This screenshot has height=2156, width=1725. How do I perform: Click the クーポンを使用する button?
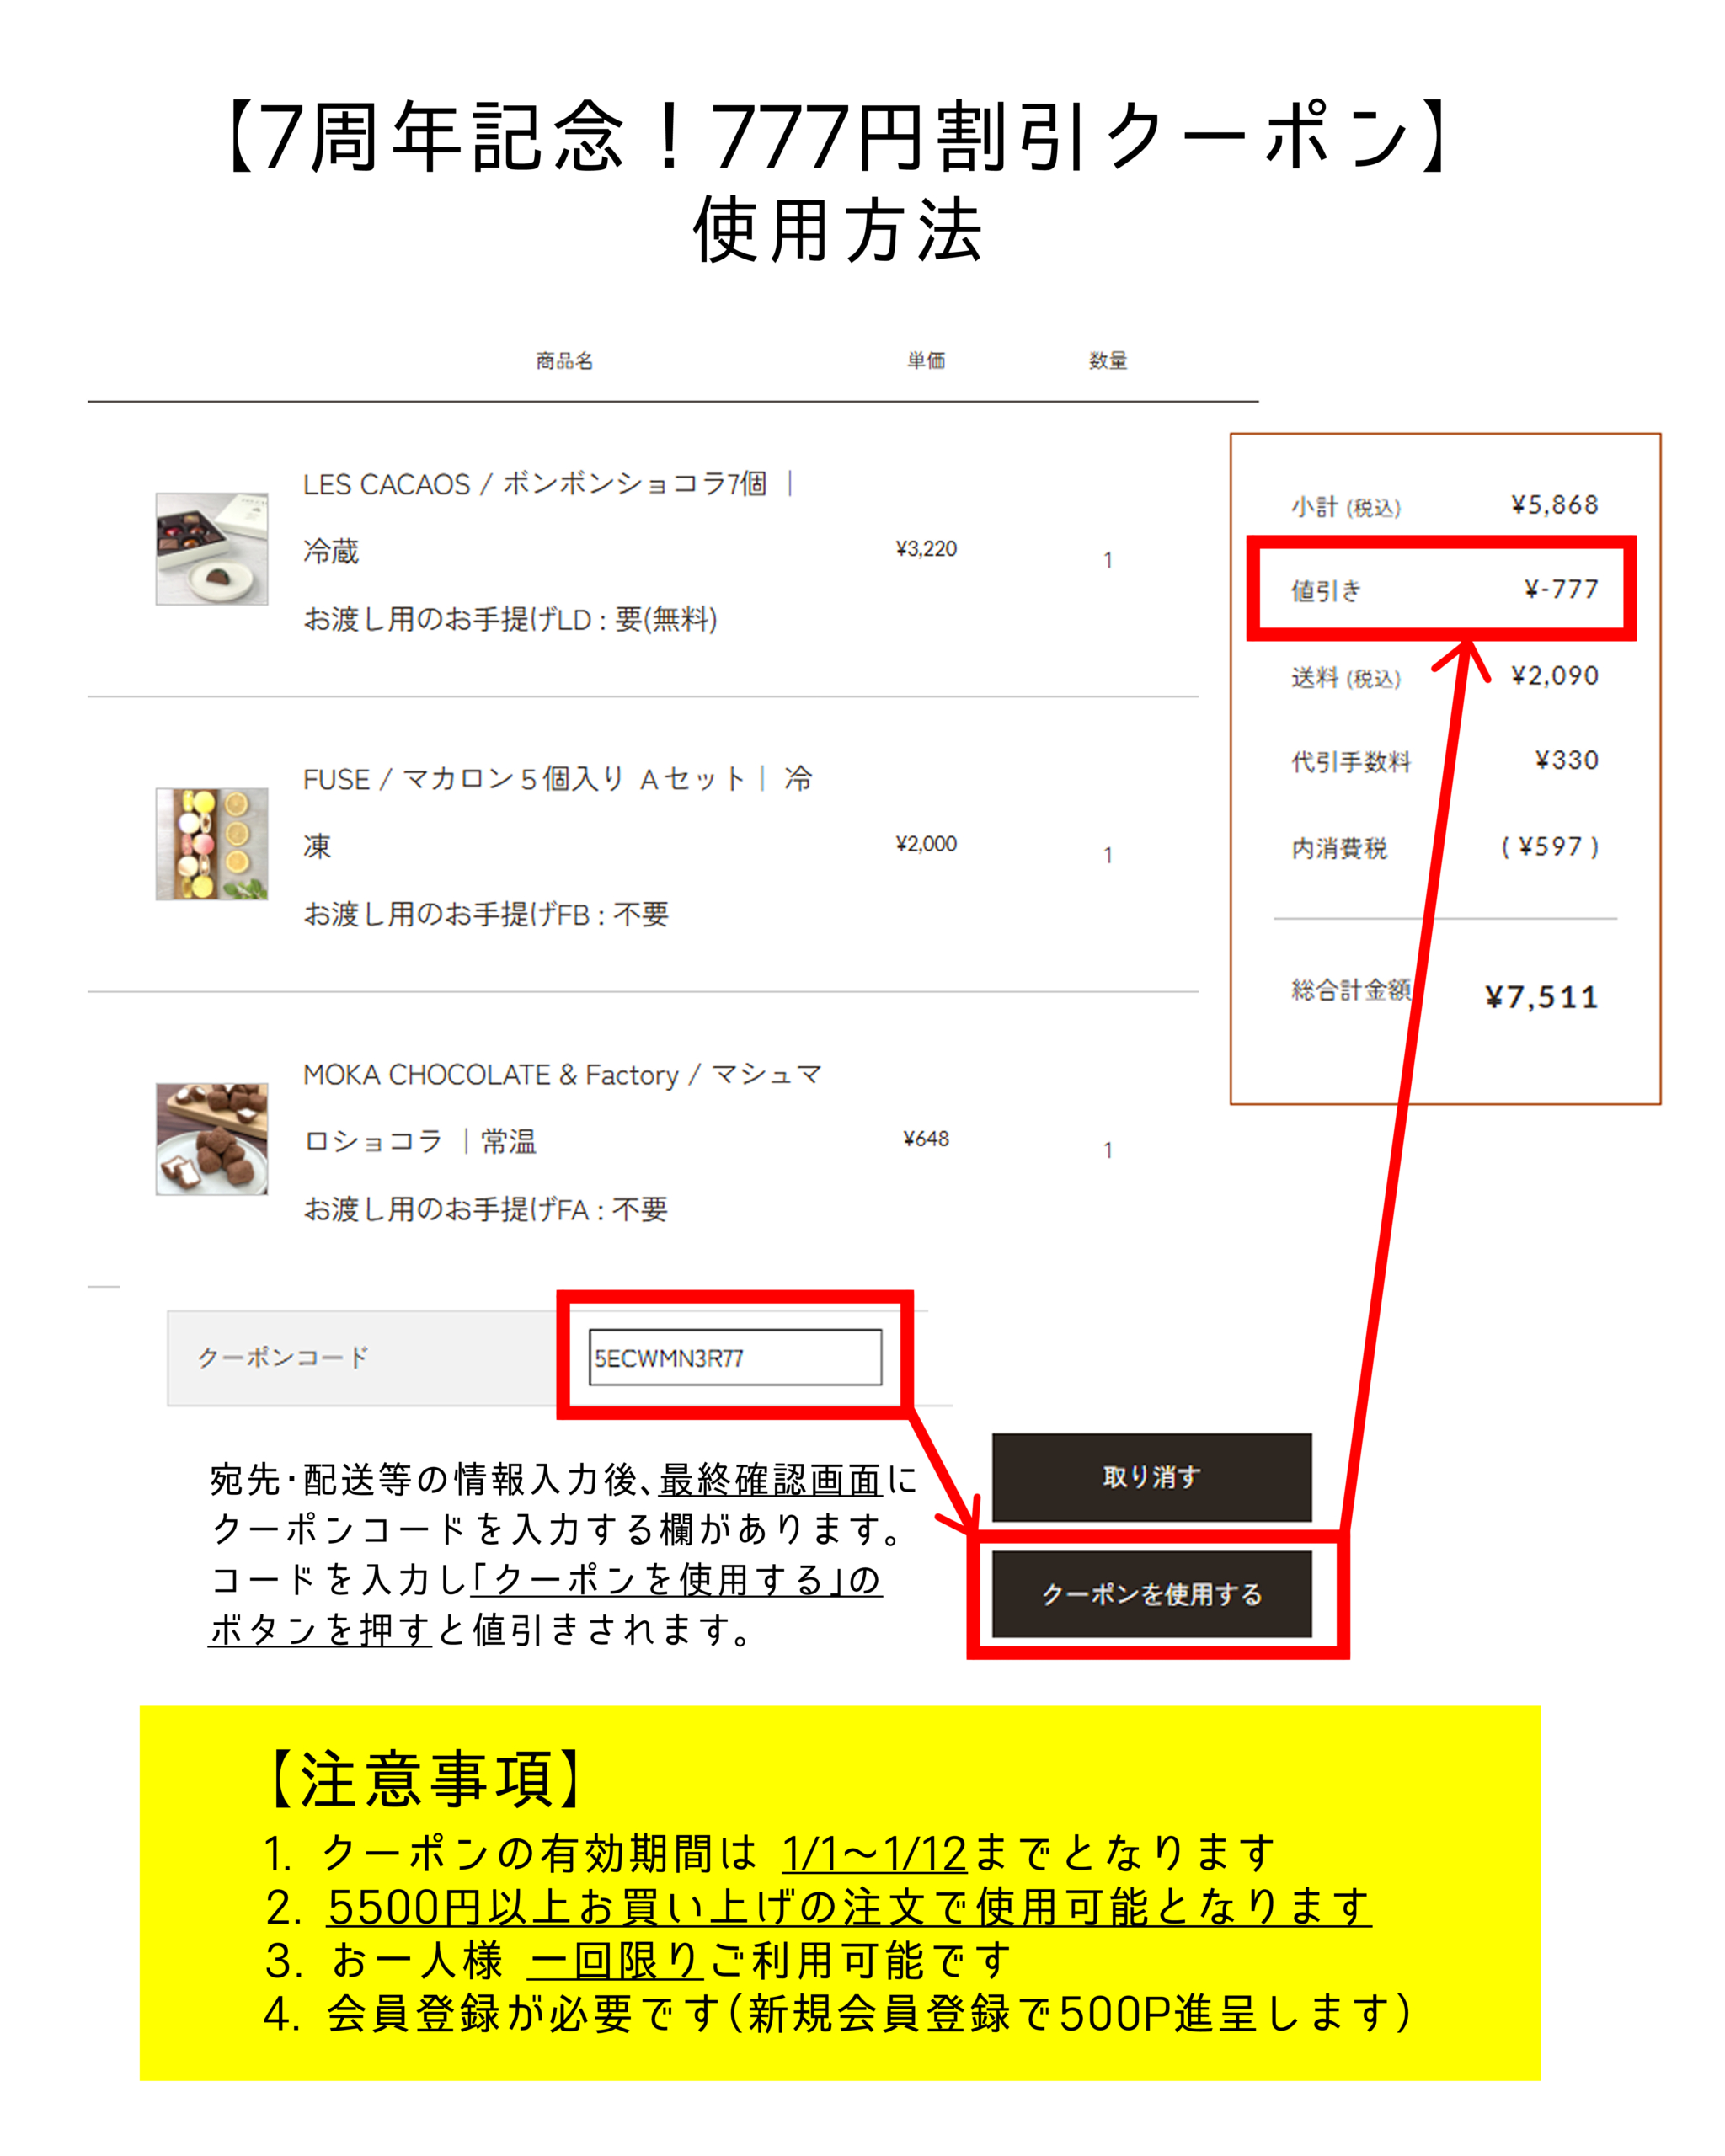pyautogui.click(x=1151, y=1593)
